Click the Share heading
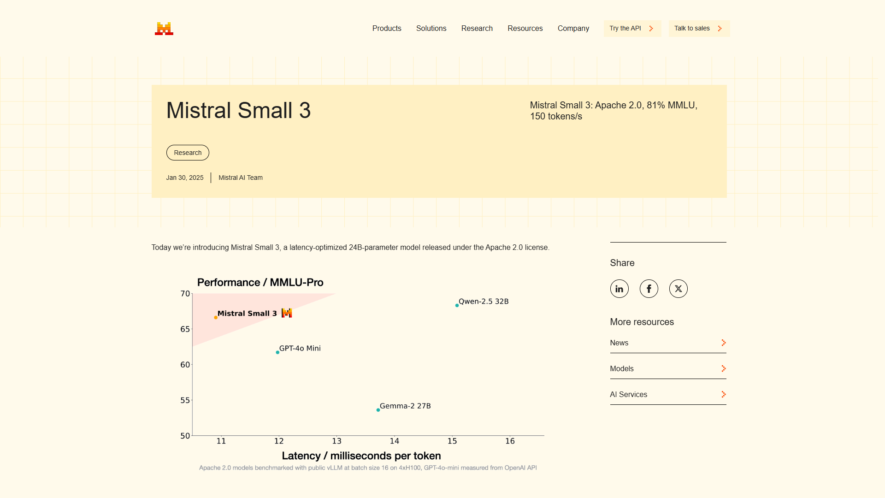The image size is (885, 498). pos(622,263)
